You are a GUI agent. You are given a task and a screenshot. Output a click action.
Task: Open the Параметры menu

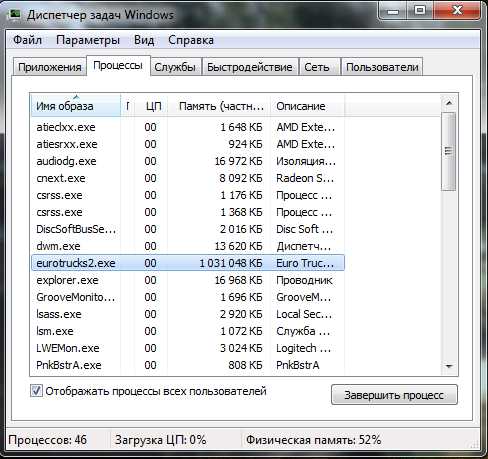(x=88, y=40)
